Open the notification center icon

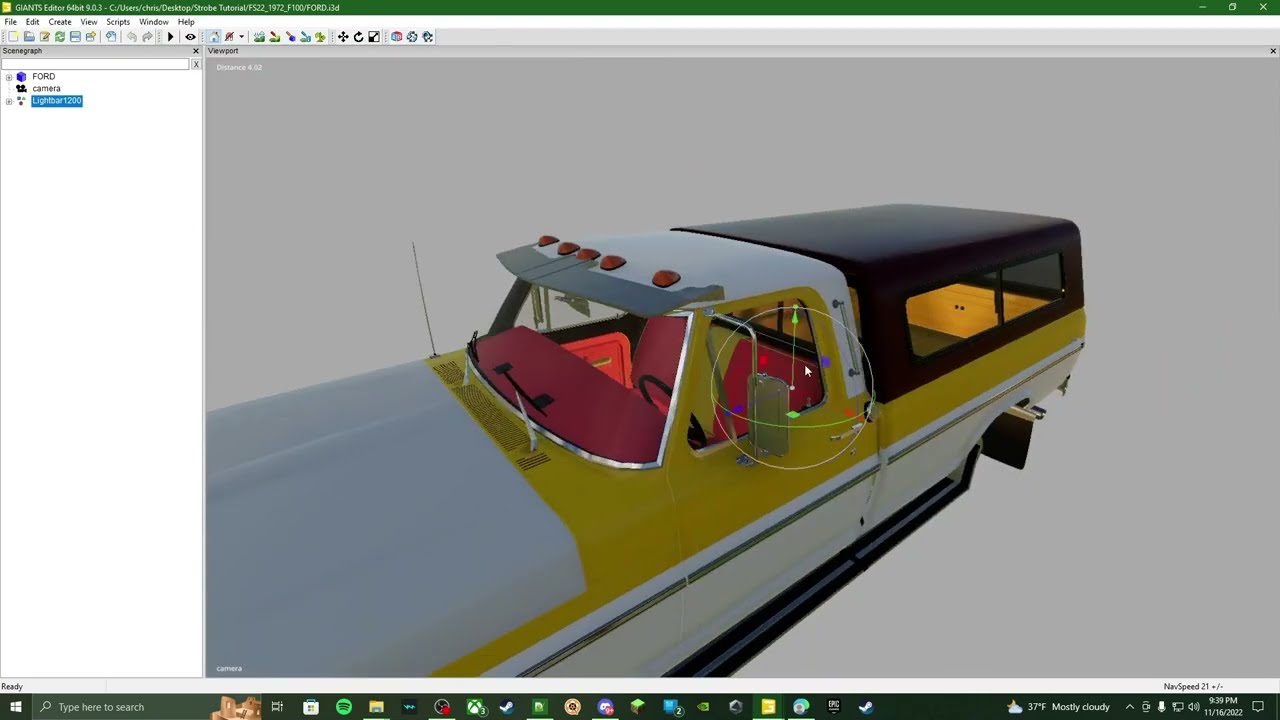pyautogui.click(x=1259, y=707)
